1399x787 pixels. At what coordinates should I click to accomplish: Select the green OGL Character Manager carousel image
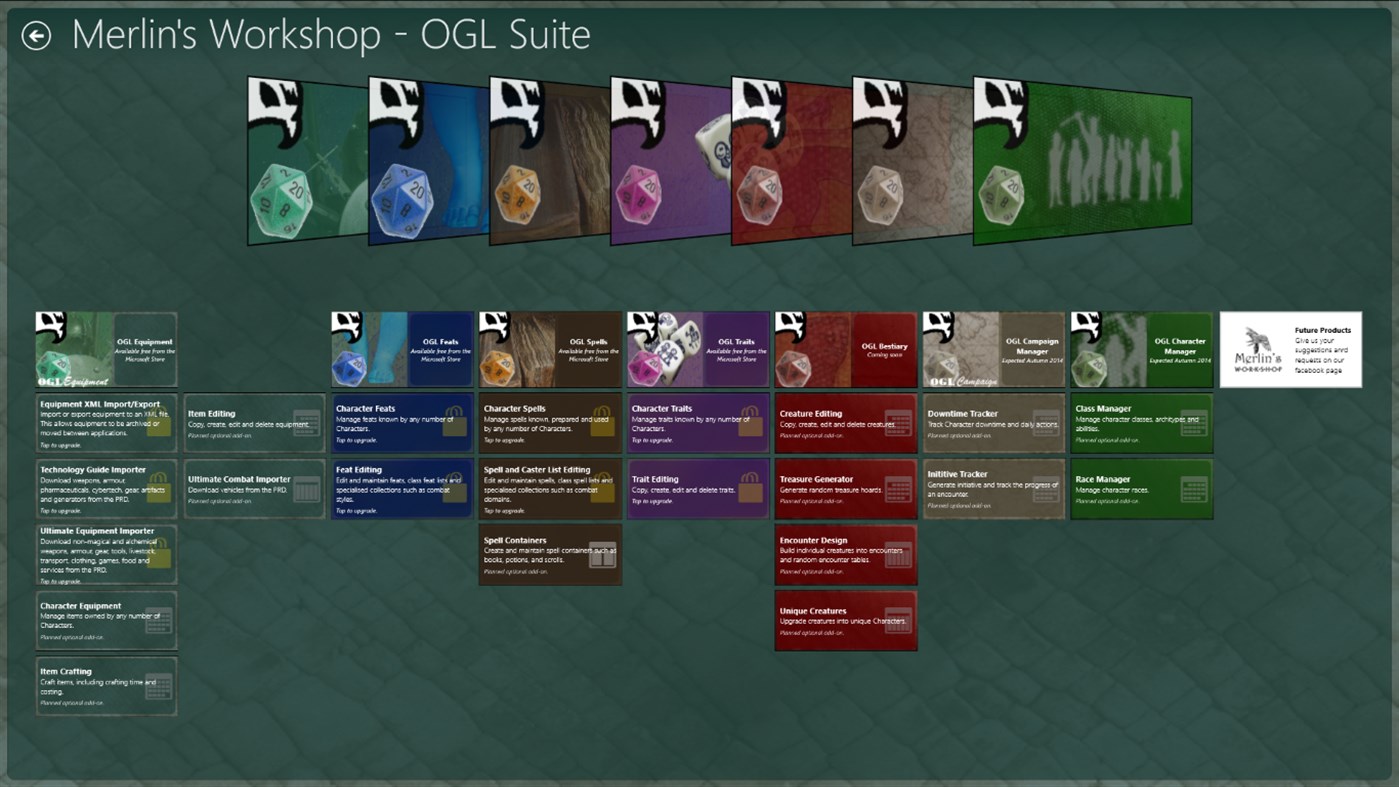[x=1080, y=160]
